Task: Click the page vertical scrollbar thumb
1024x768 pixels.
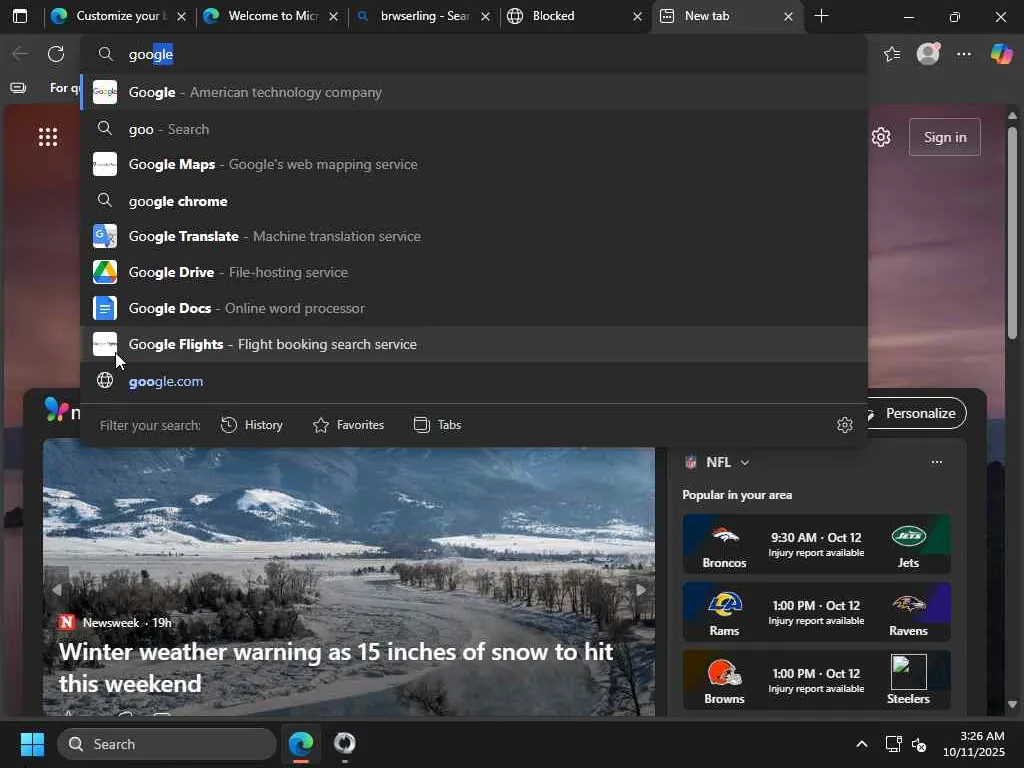Action: click(1012, 232)
